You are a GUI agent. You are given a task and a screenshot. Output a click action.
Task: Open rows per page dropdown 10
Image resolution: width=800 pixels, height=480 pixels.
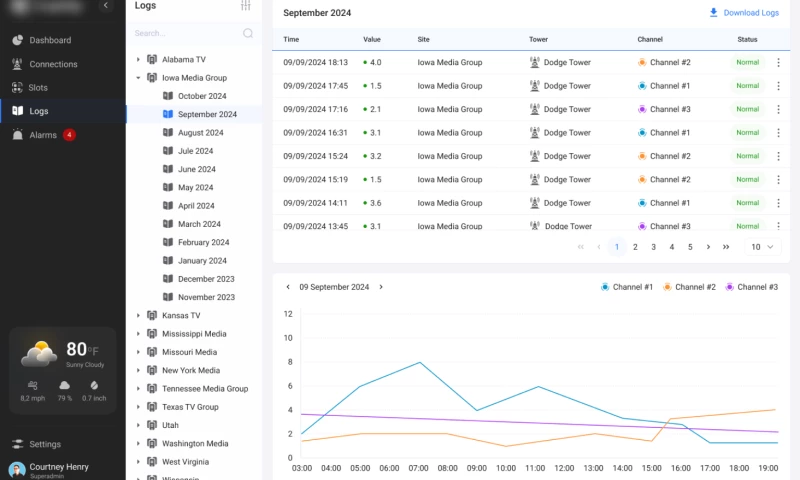point(762,247)
